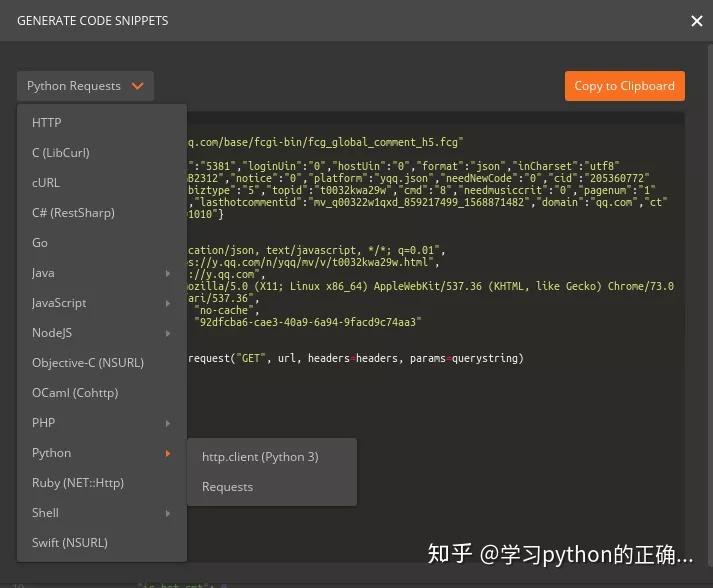
Task: Click the orange chevron on language selector
Action: pyautogui.click(x=137, y=86)
